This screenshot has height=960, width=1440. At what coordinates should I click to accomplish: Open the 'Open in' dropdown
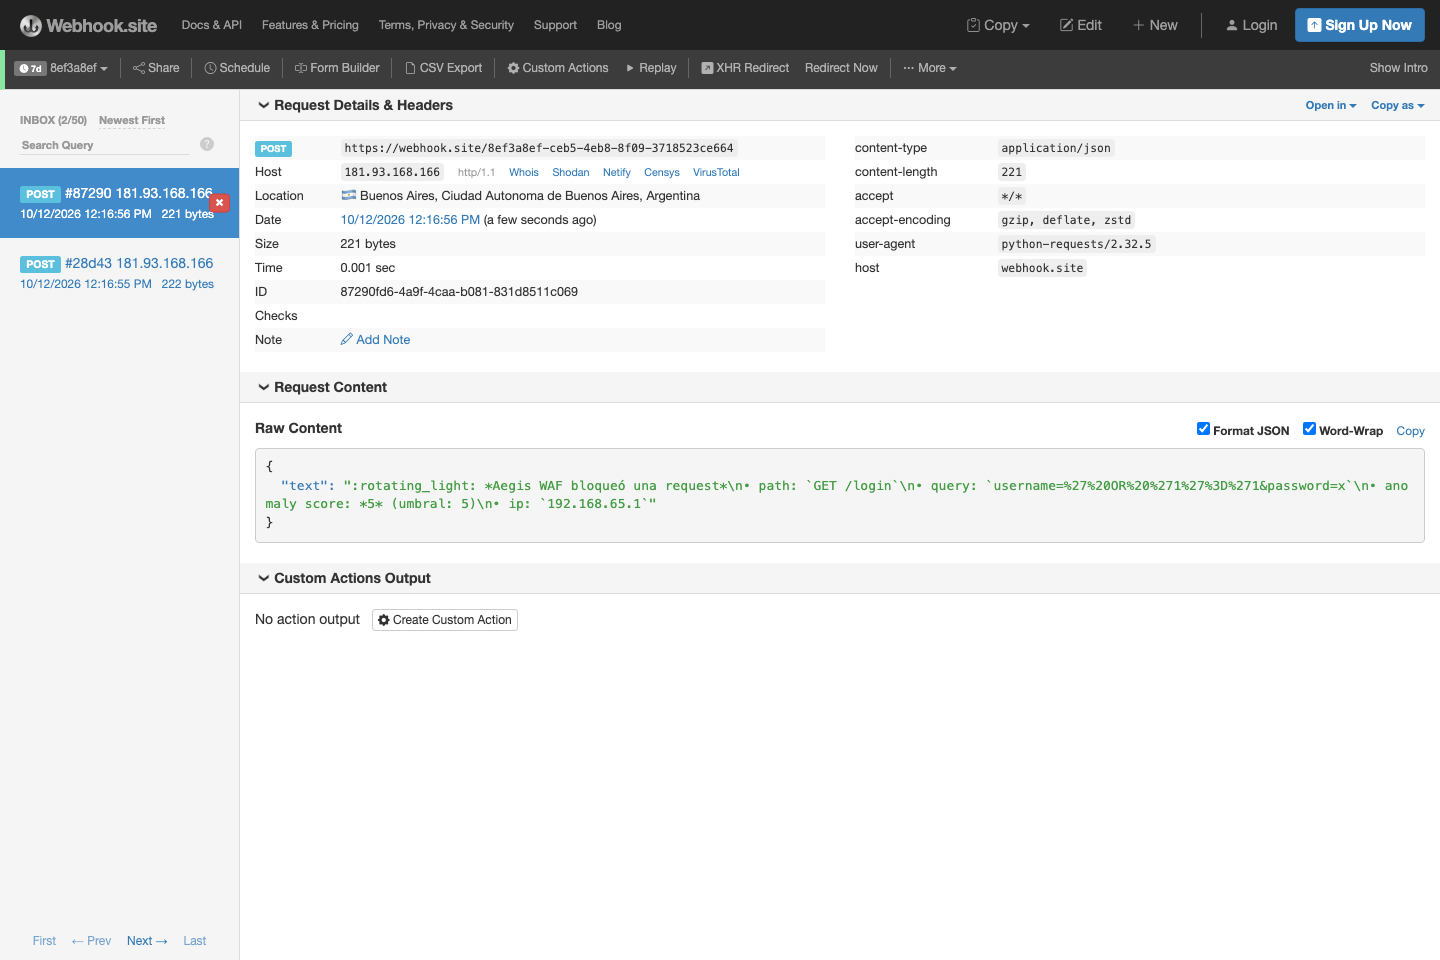[x=1331, y=105]
